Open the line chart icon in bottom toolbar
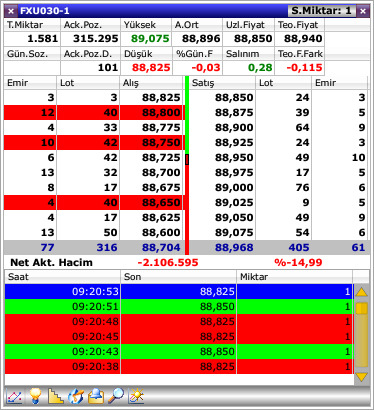The width and height of the screenshot is (374, 410). click(14, 396)
